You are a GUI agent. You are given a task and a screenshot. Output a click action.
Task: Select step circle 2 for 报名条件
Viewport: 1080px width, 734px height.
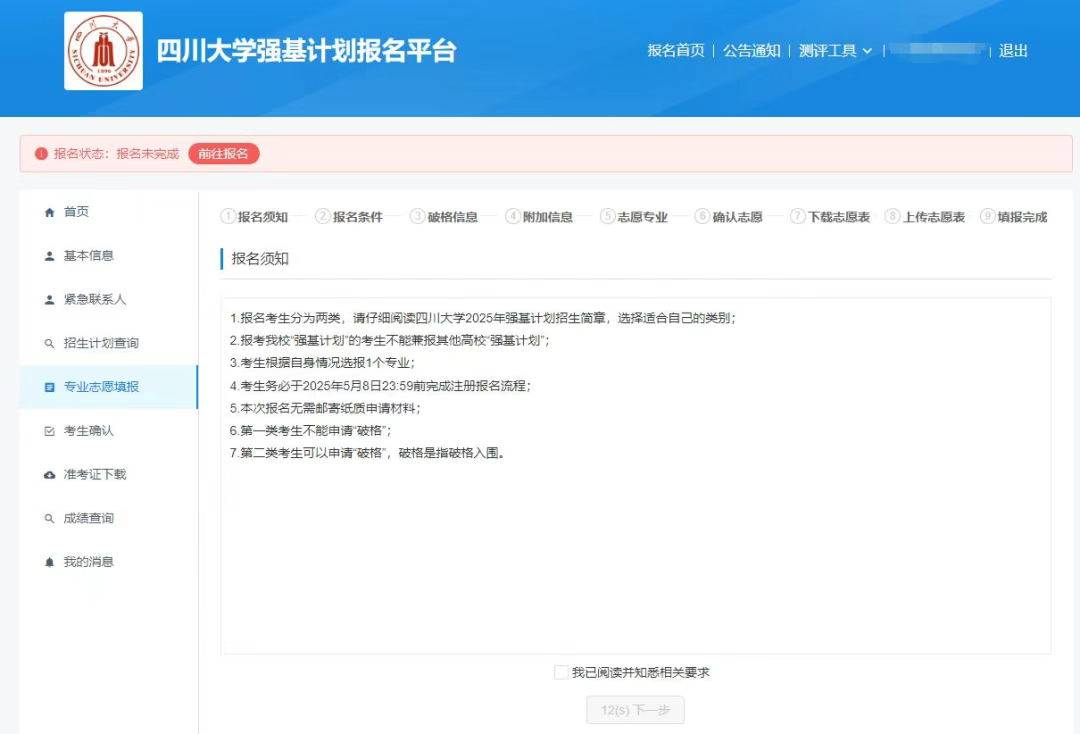click(322, 216)
